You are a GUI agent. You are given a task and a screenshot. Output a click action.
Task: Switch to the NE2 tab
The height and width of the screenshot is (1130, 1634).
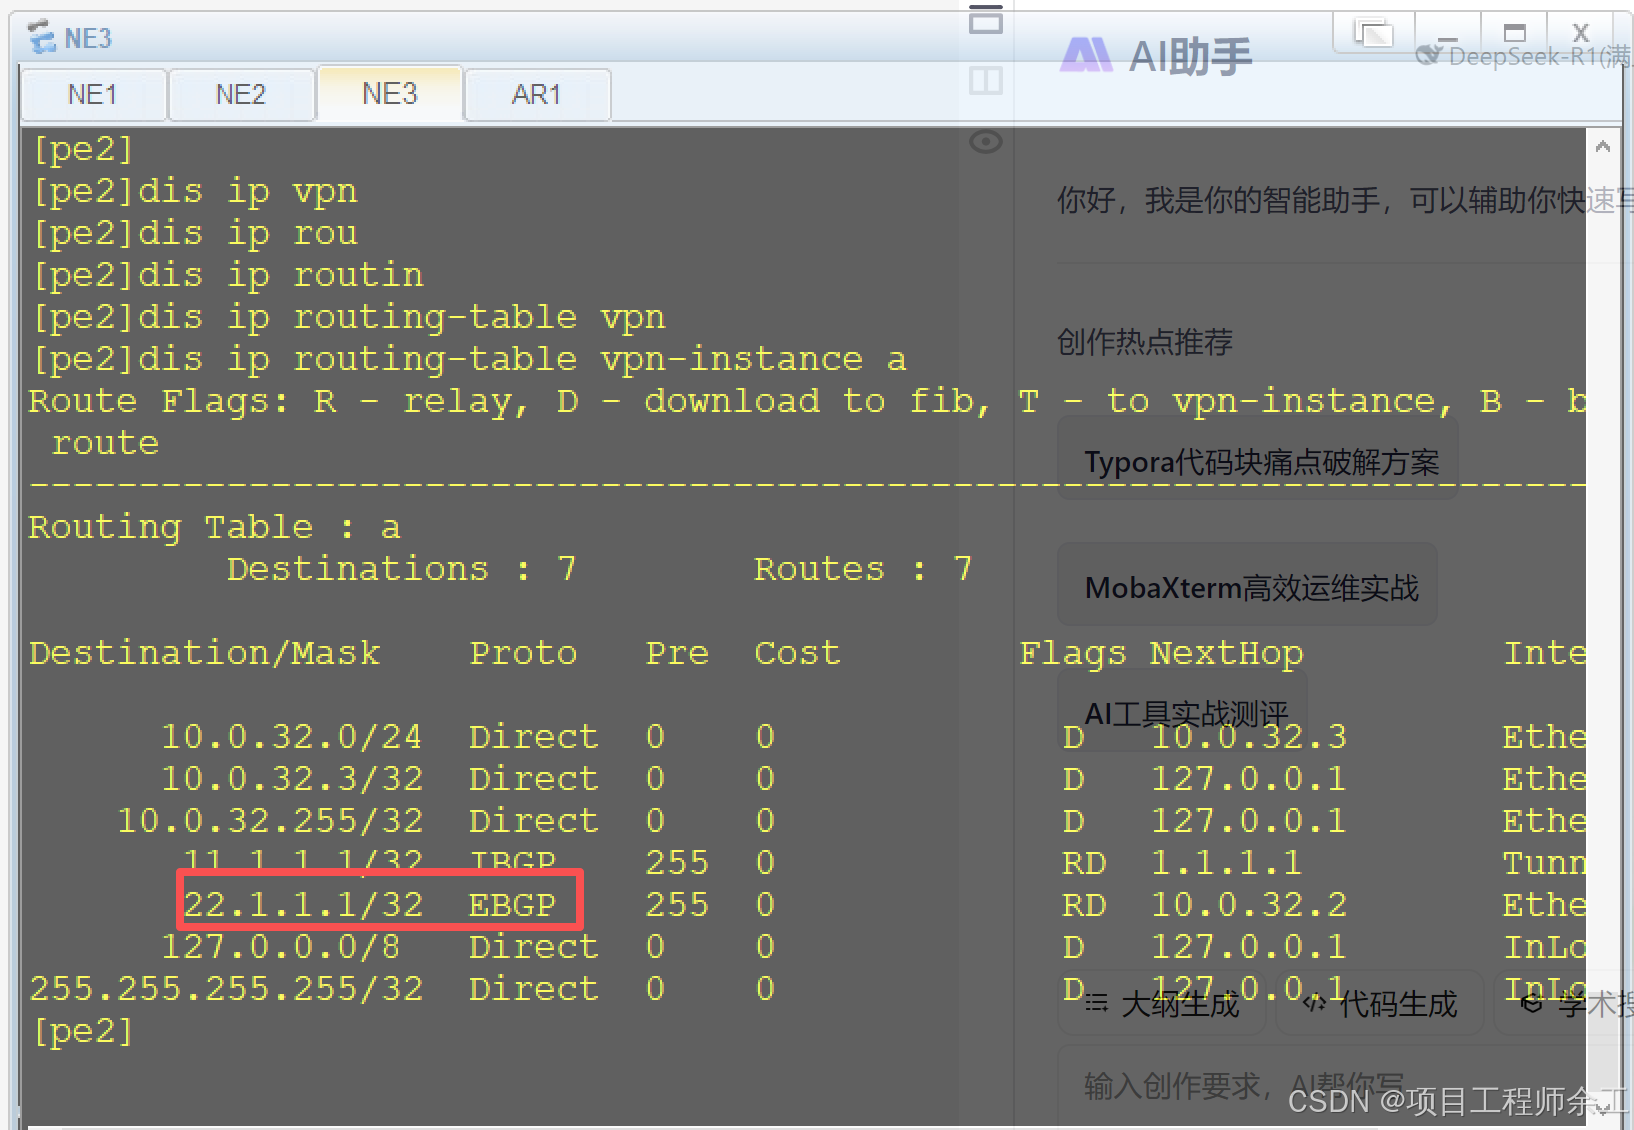click(x=241, y=95)
